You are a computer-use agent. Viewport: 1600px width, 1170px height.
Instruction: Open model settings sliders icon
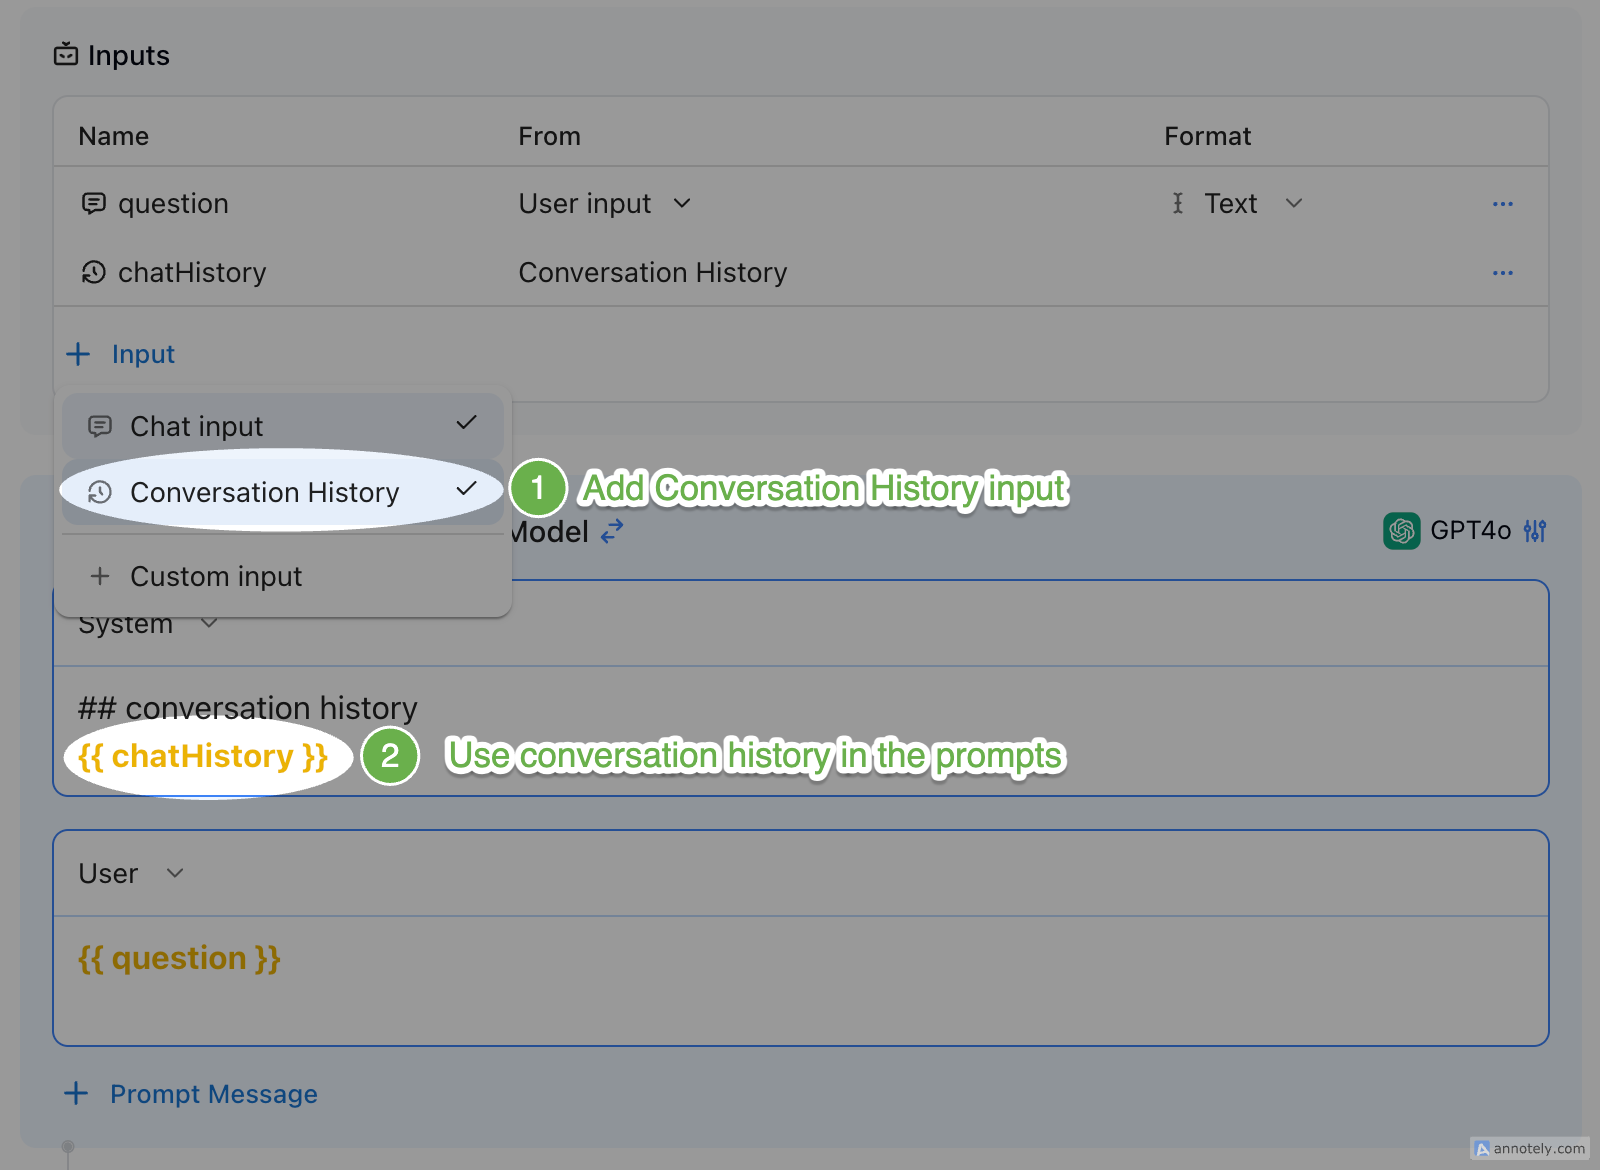[1535, 531]
